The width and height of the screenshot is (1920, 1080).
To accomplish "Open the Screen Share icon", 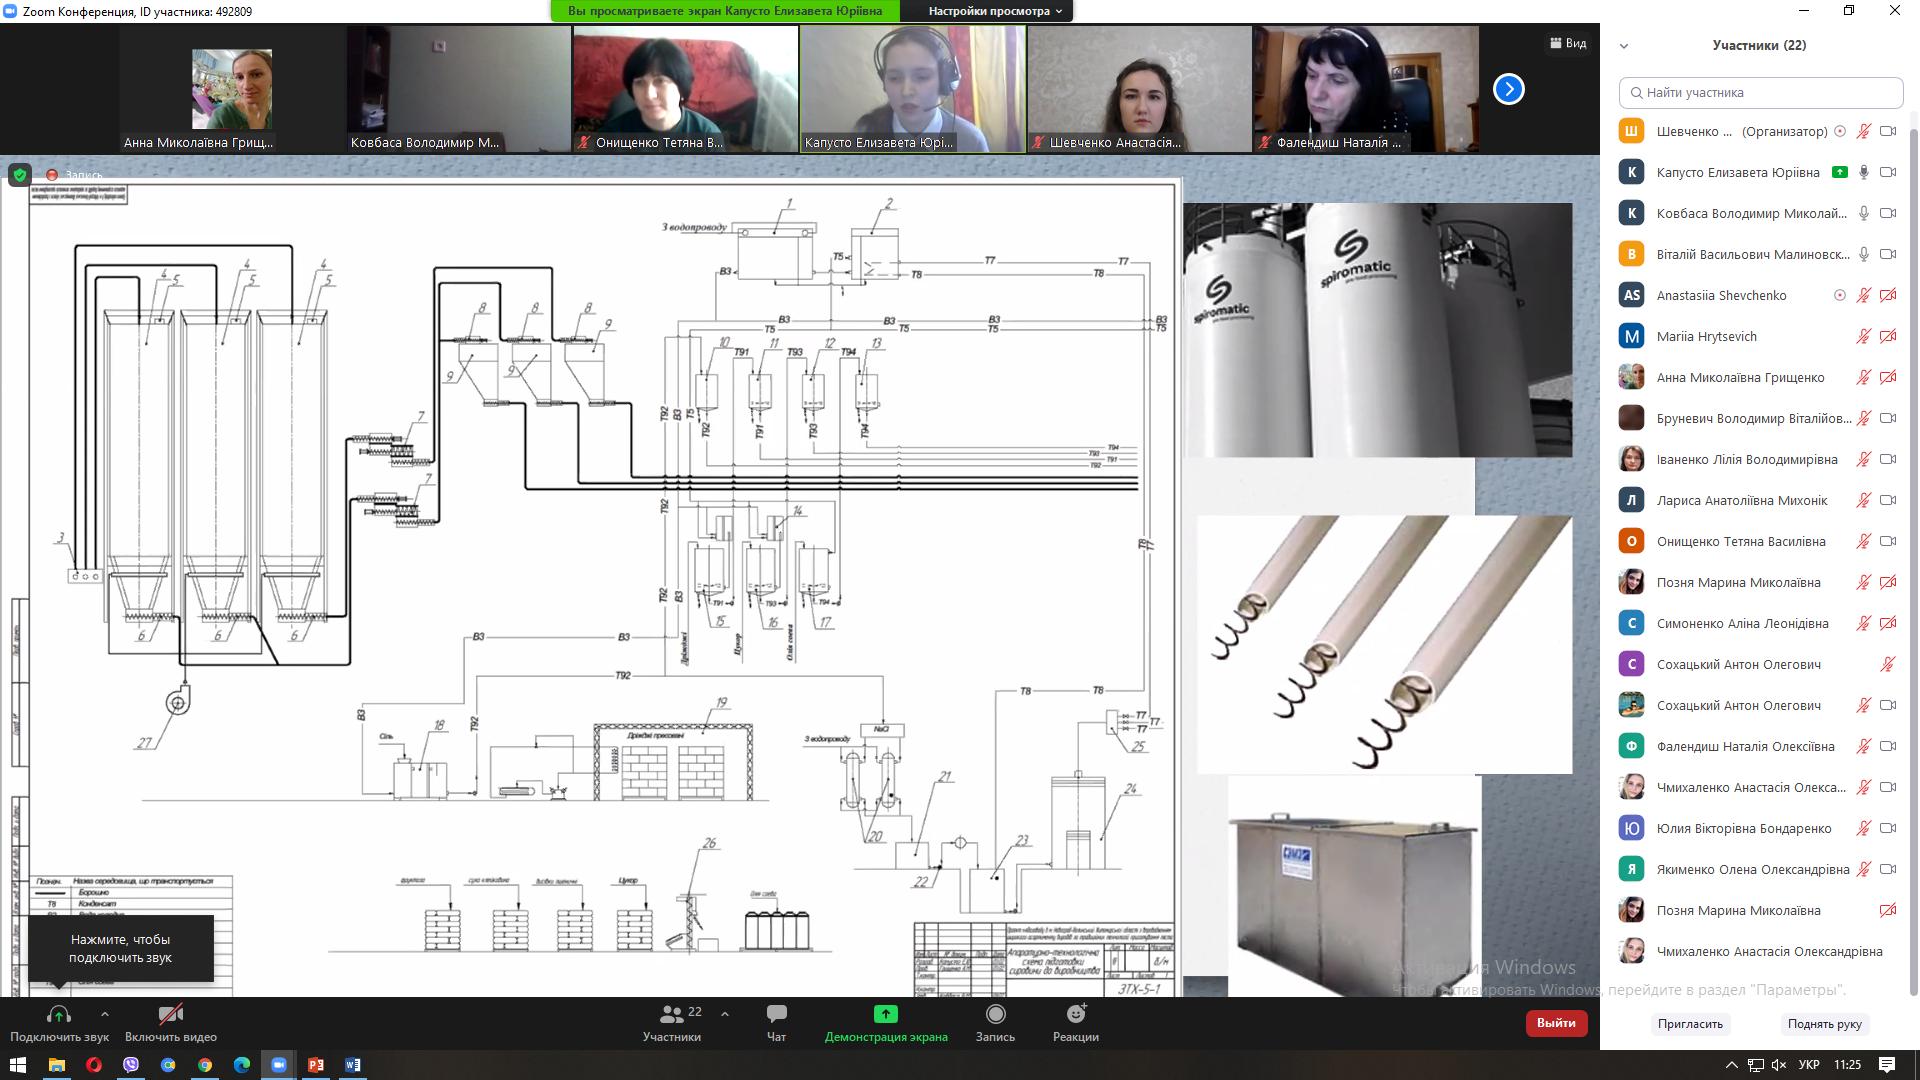I will (885, 1014).
